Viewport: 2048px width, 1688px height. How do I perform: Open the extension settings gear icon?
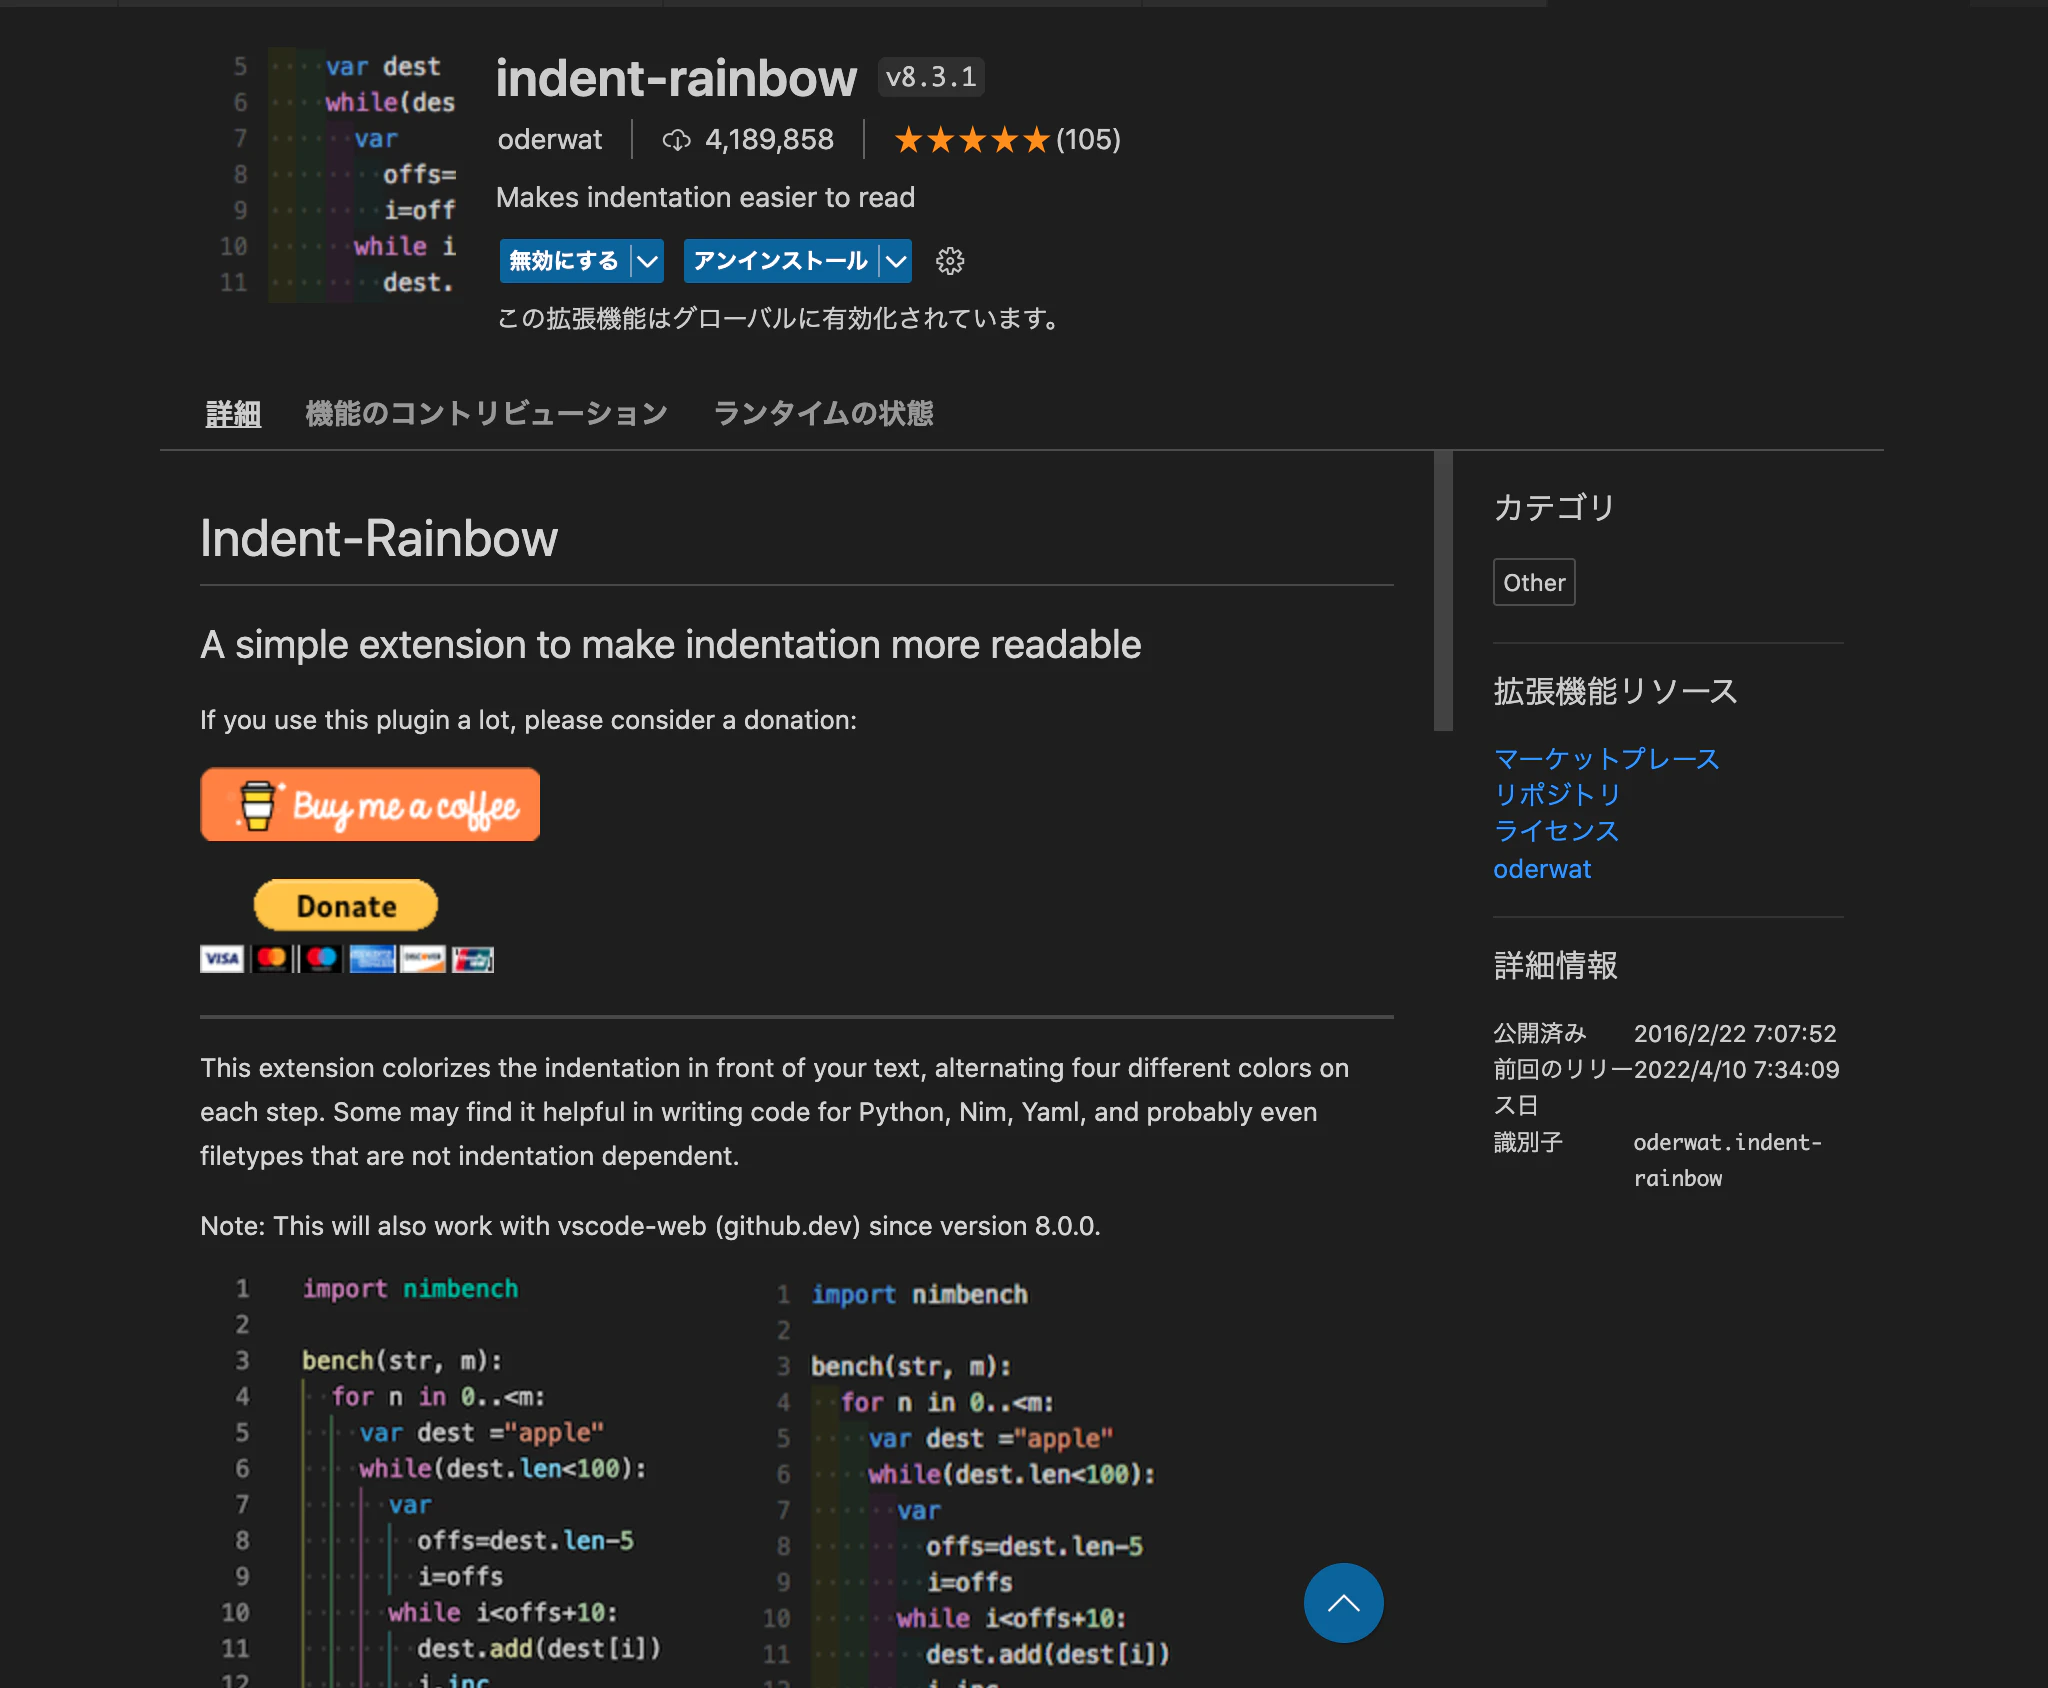coord(949,261)
